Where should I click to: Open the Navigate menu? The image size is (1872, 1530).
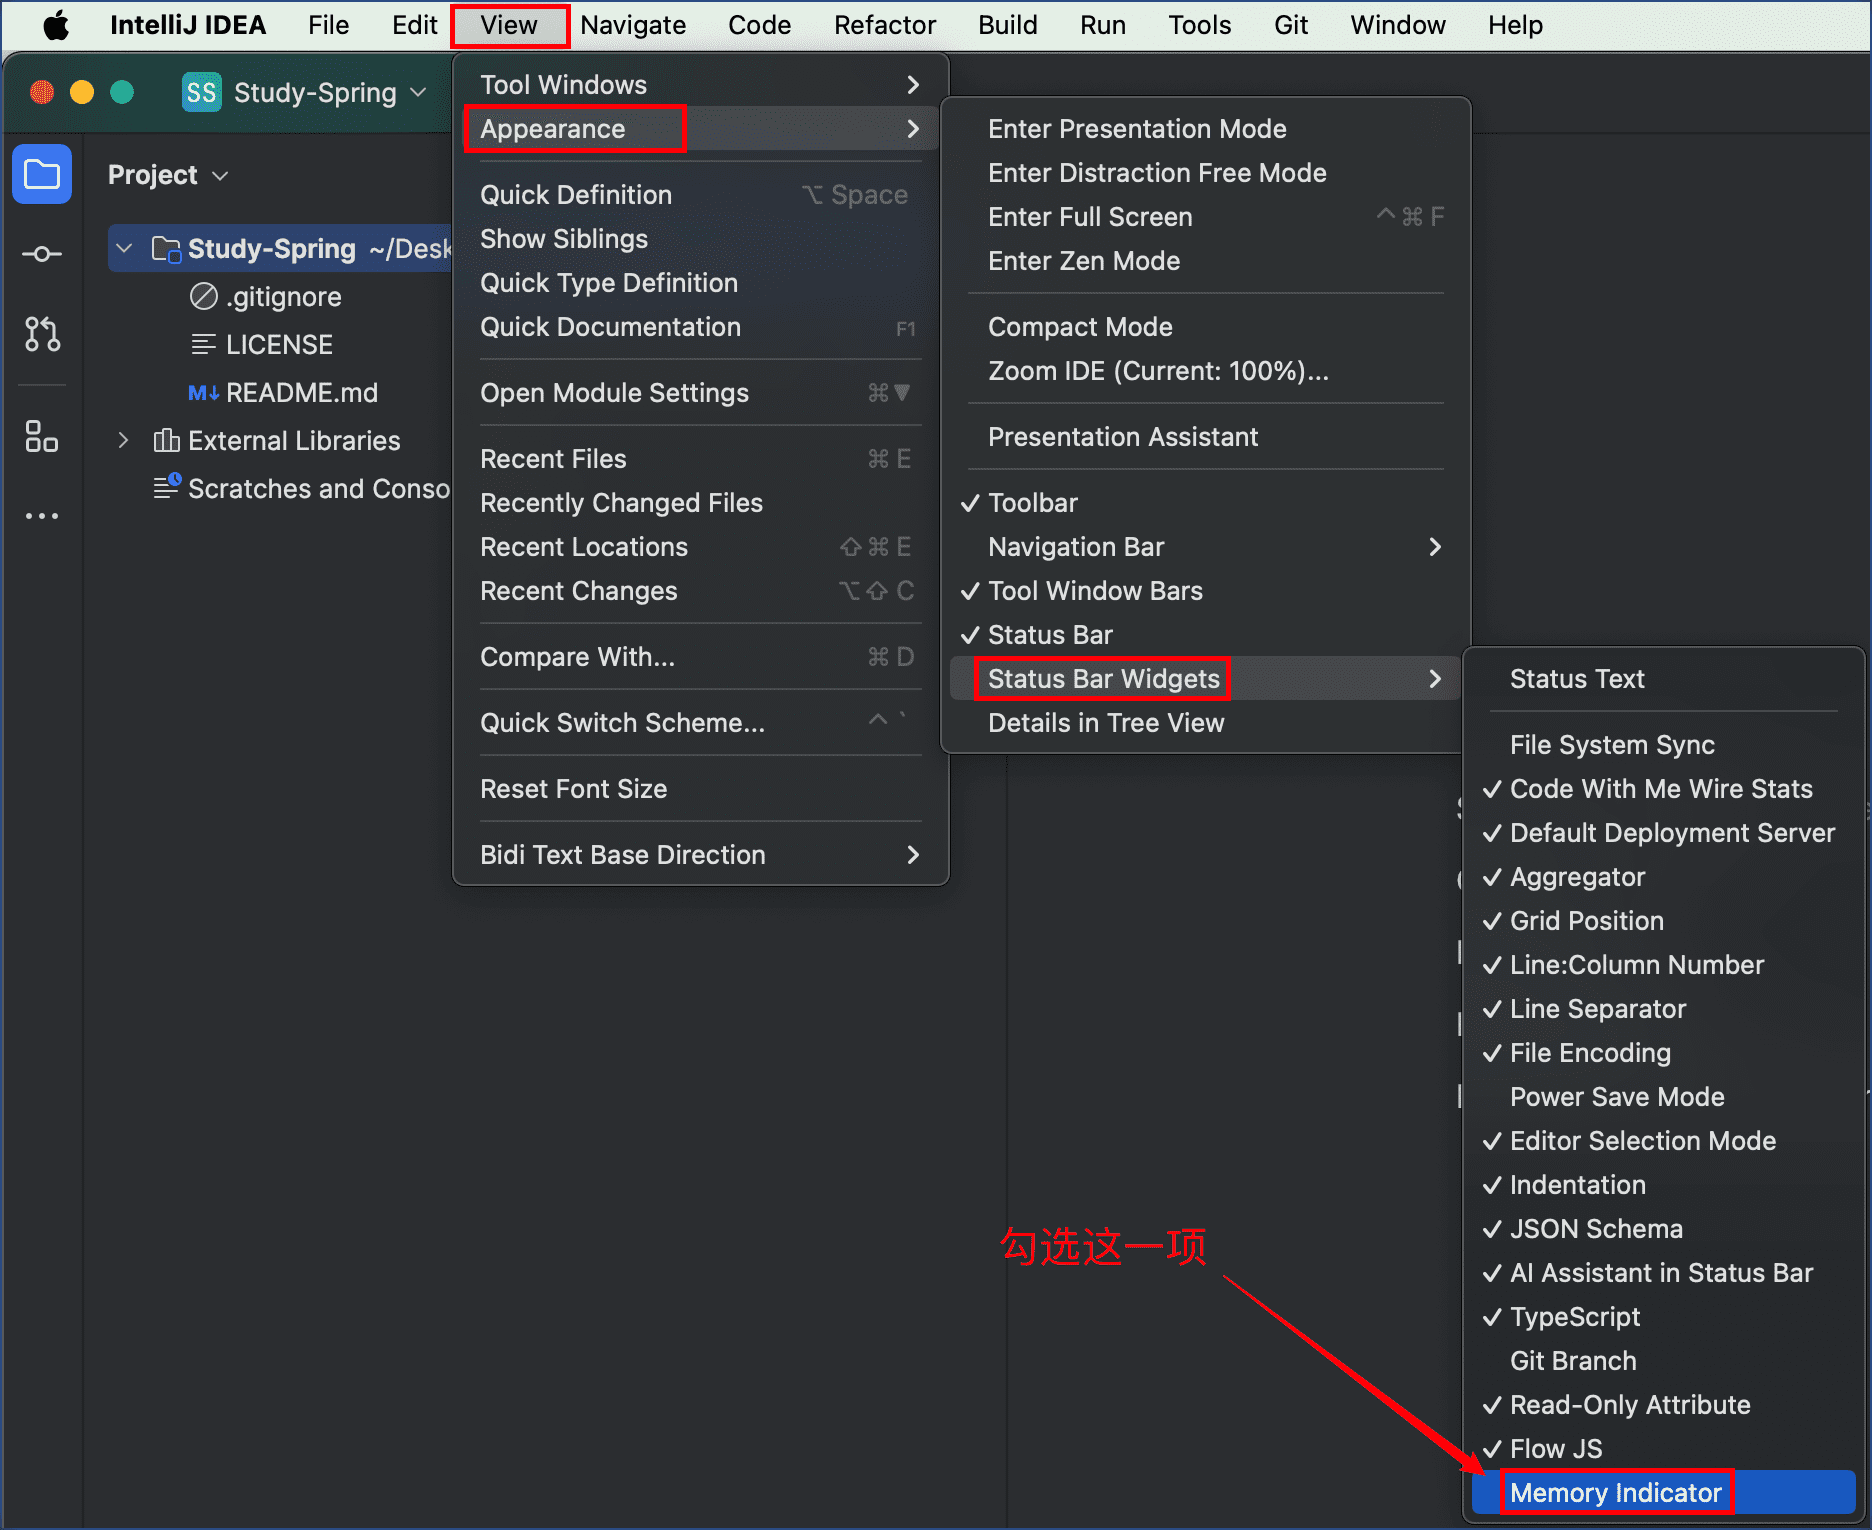point(633,25)
